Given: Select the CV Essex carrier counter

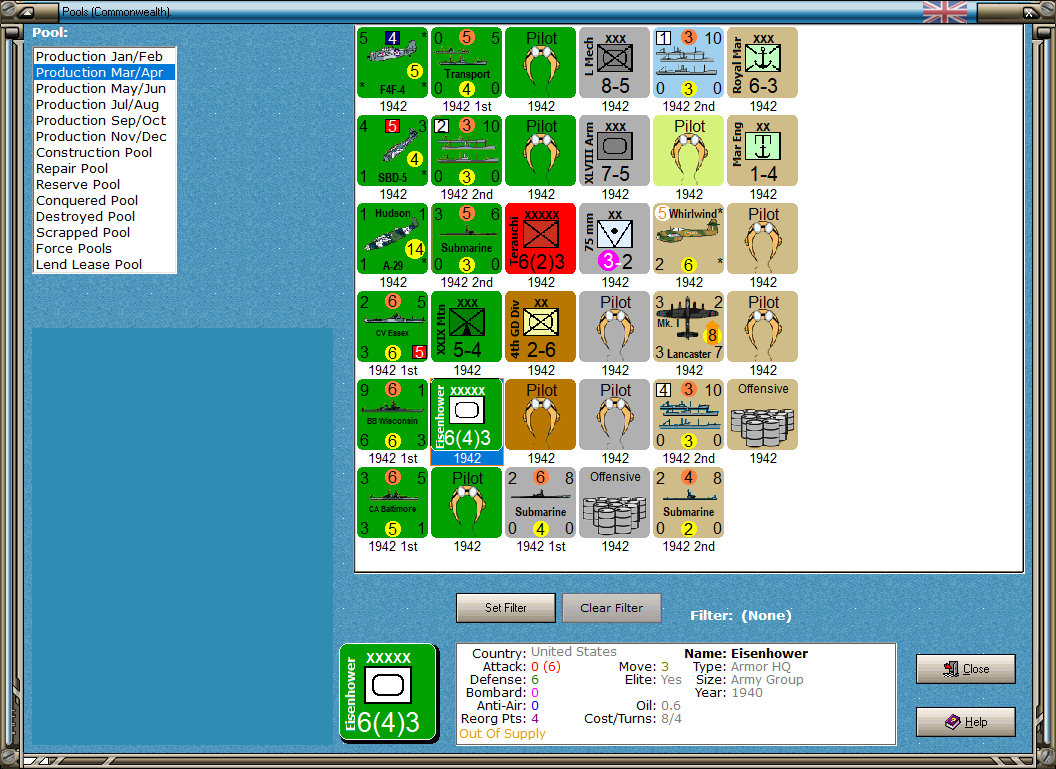Looking at the screenshot, I should coord(393,327).
